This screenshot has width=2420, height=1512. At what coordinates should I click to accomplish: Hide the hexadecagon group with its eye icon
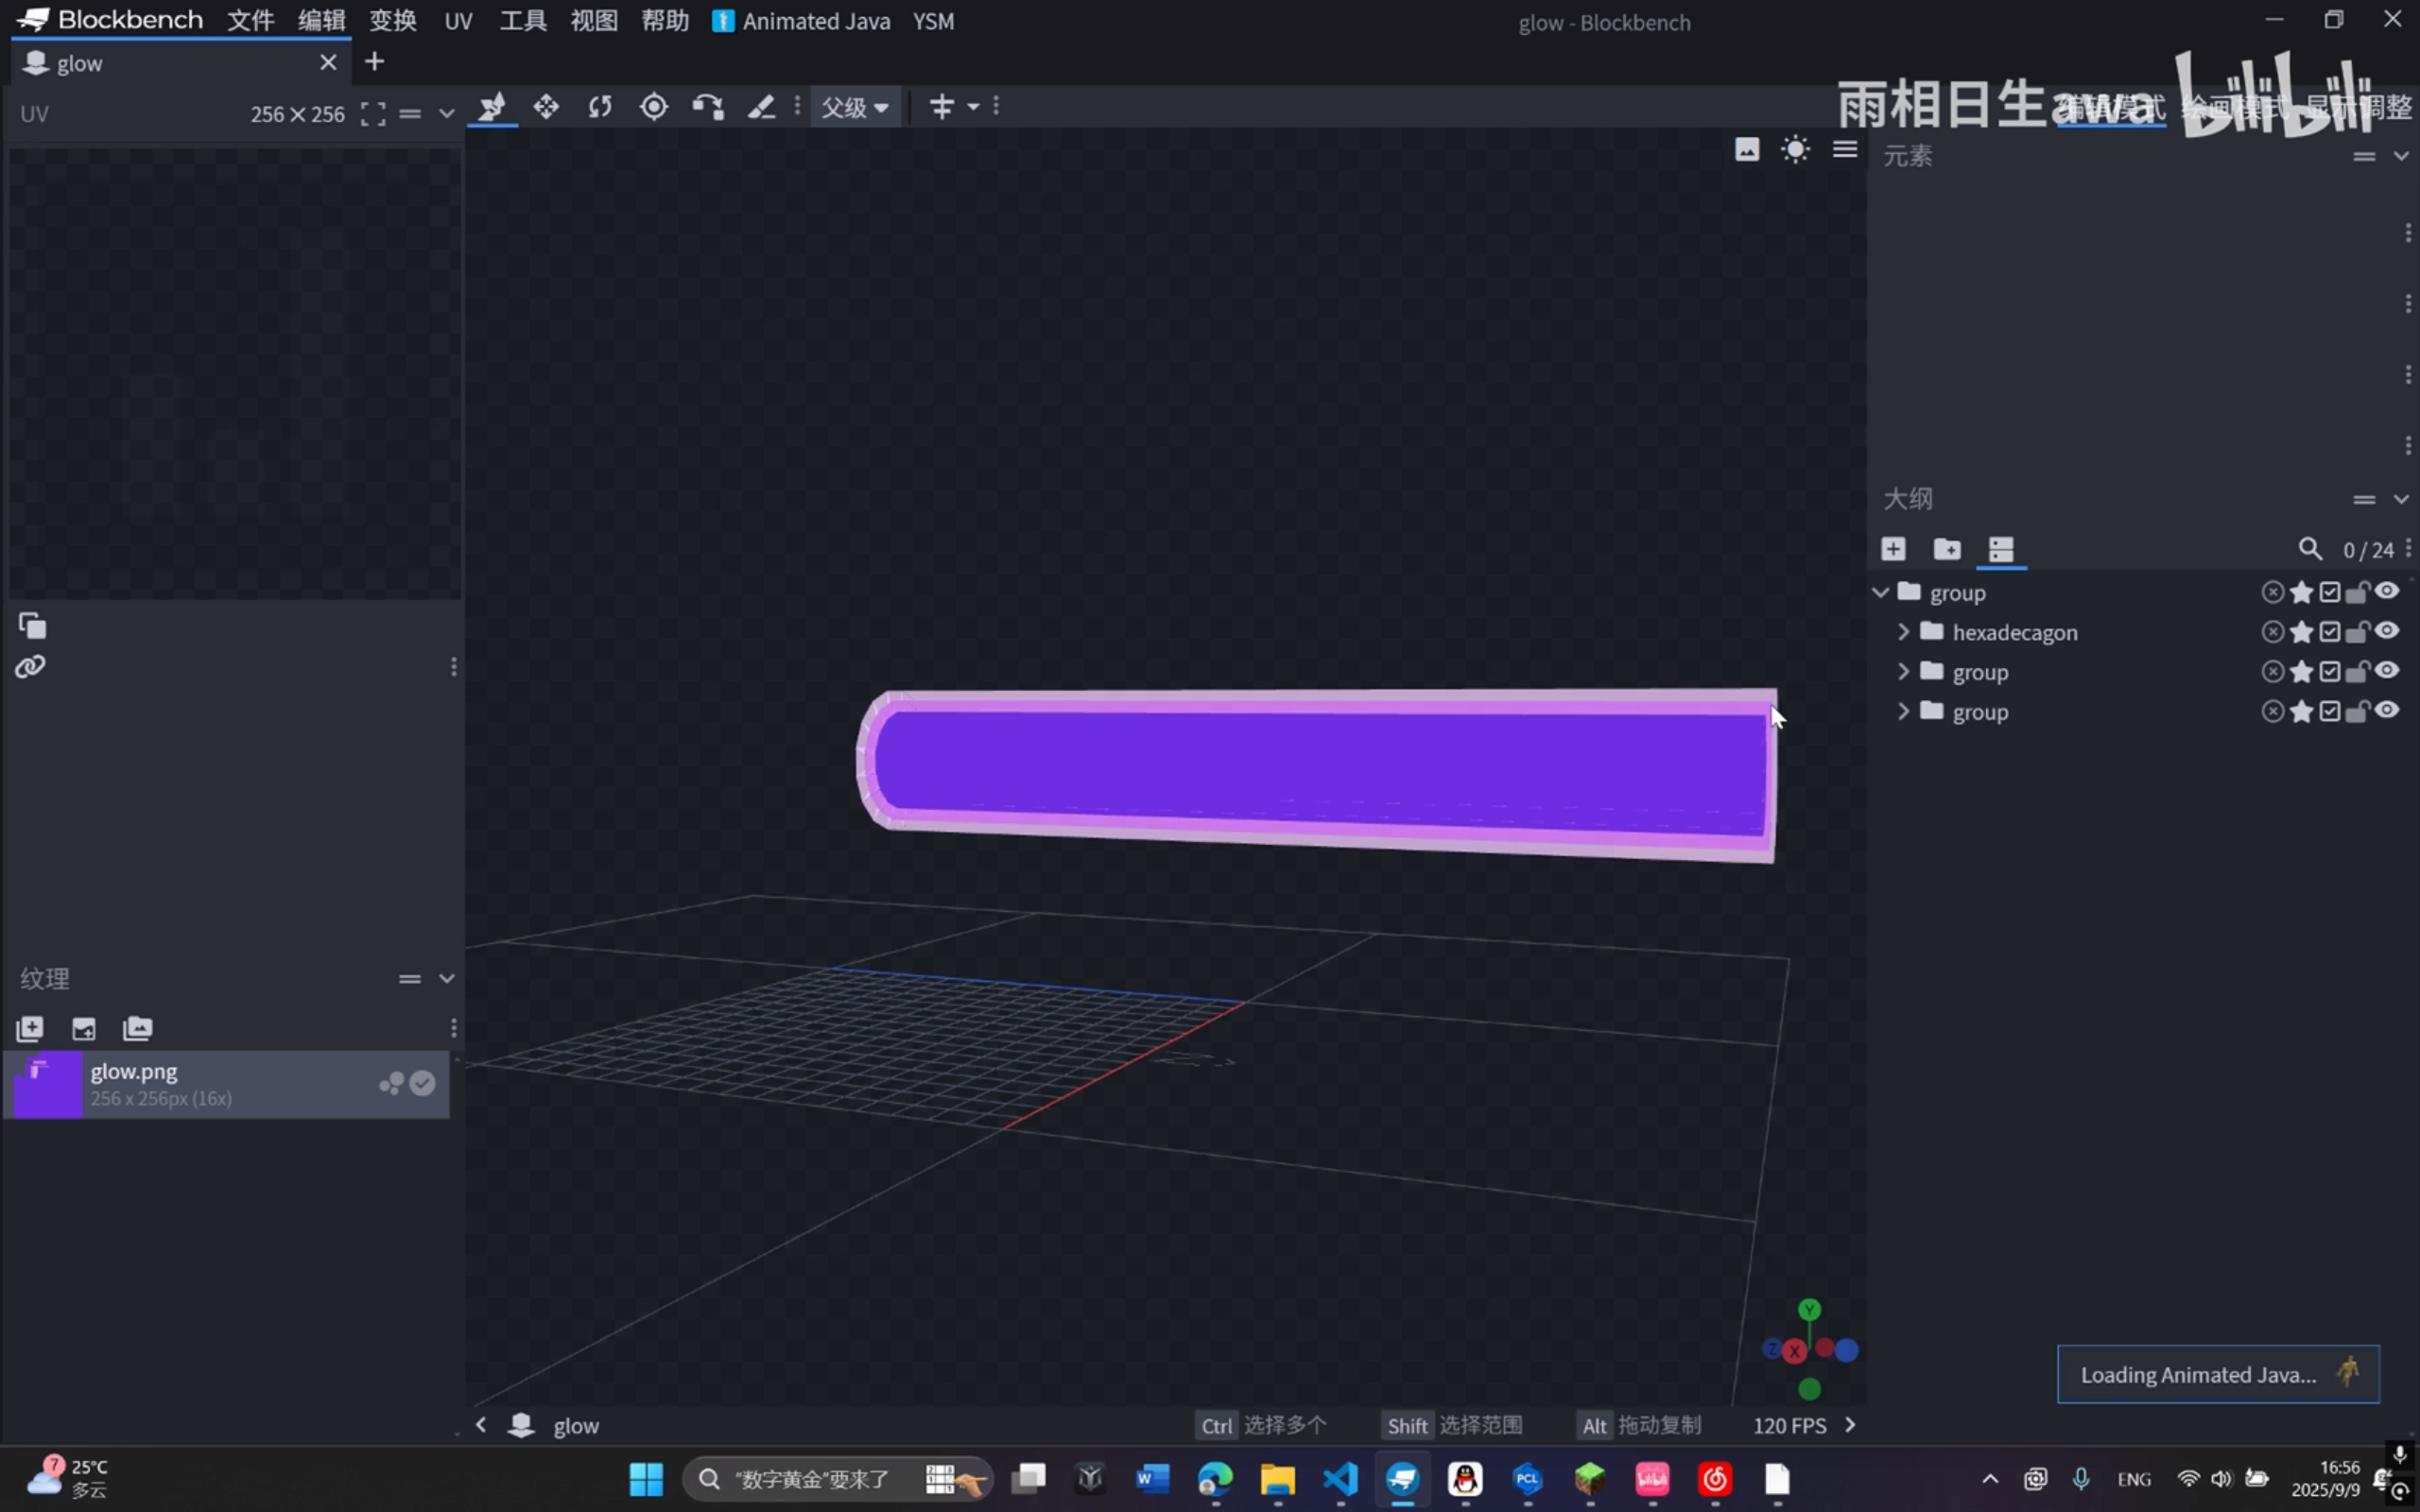pos(2388,631)
